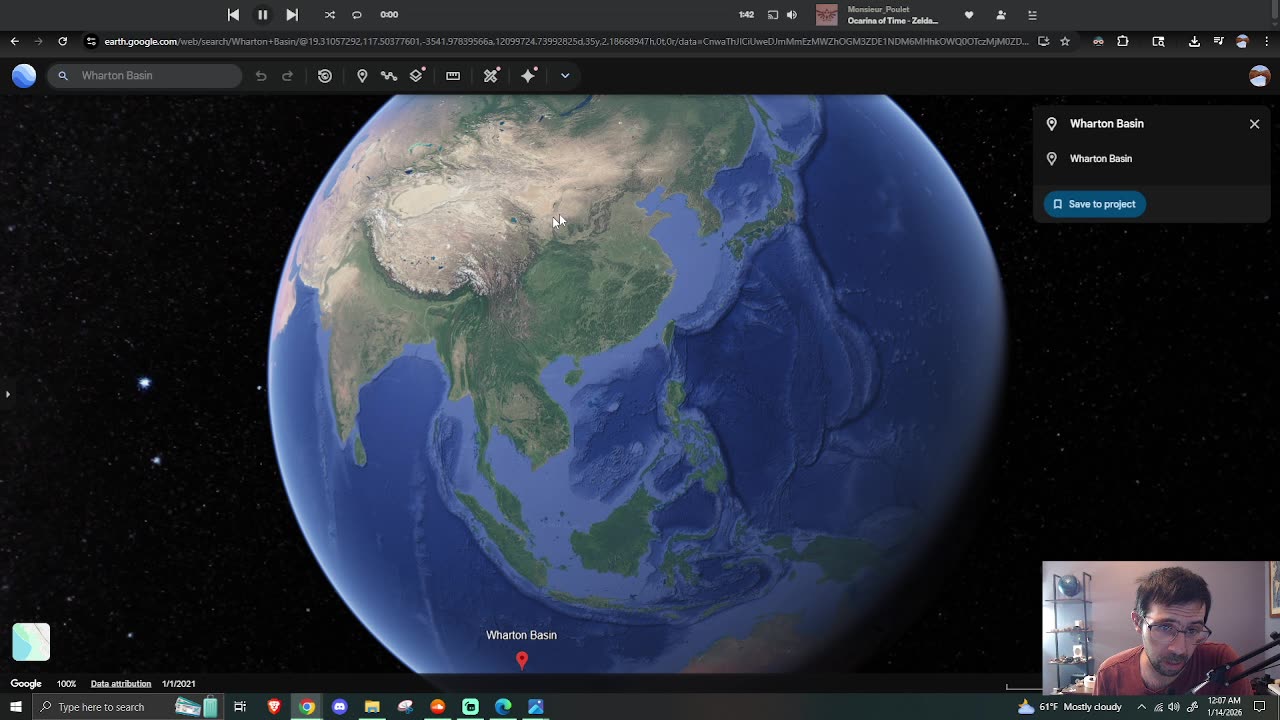Draw a path or polygon
Image resolution: width=1280 pixels, height=720 pixels.
(x=389, y=75)
